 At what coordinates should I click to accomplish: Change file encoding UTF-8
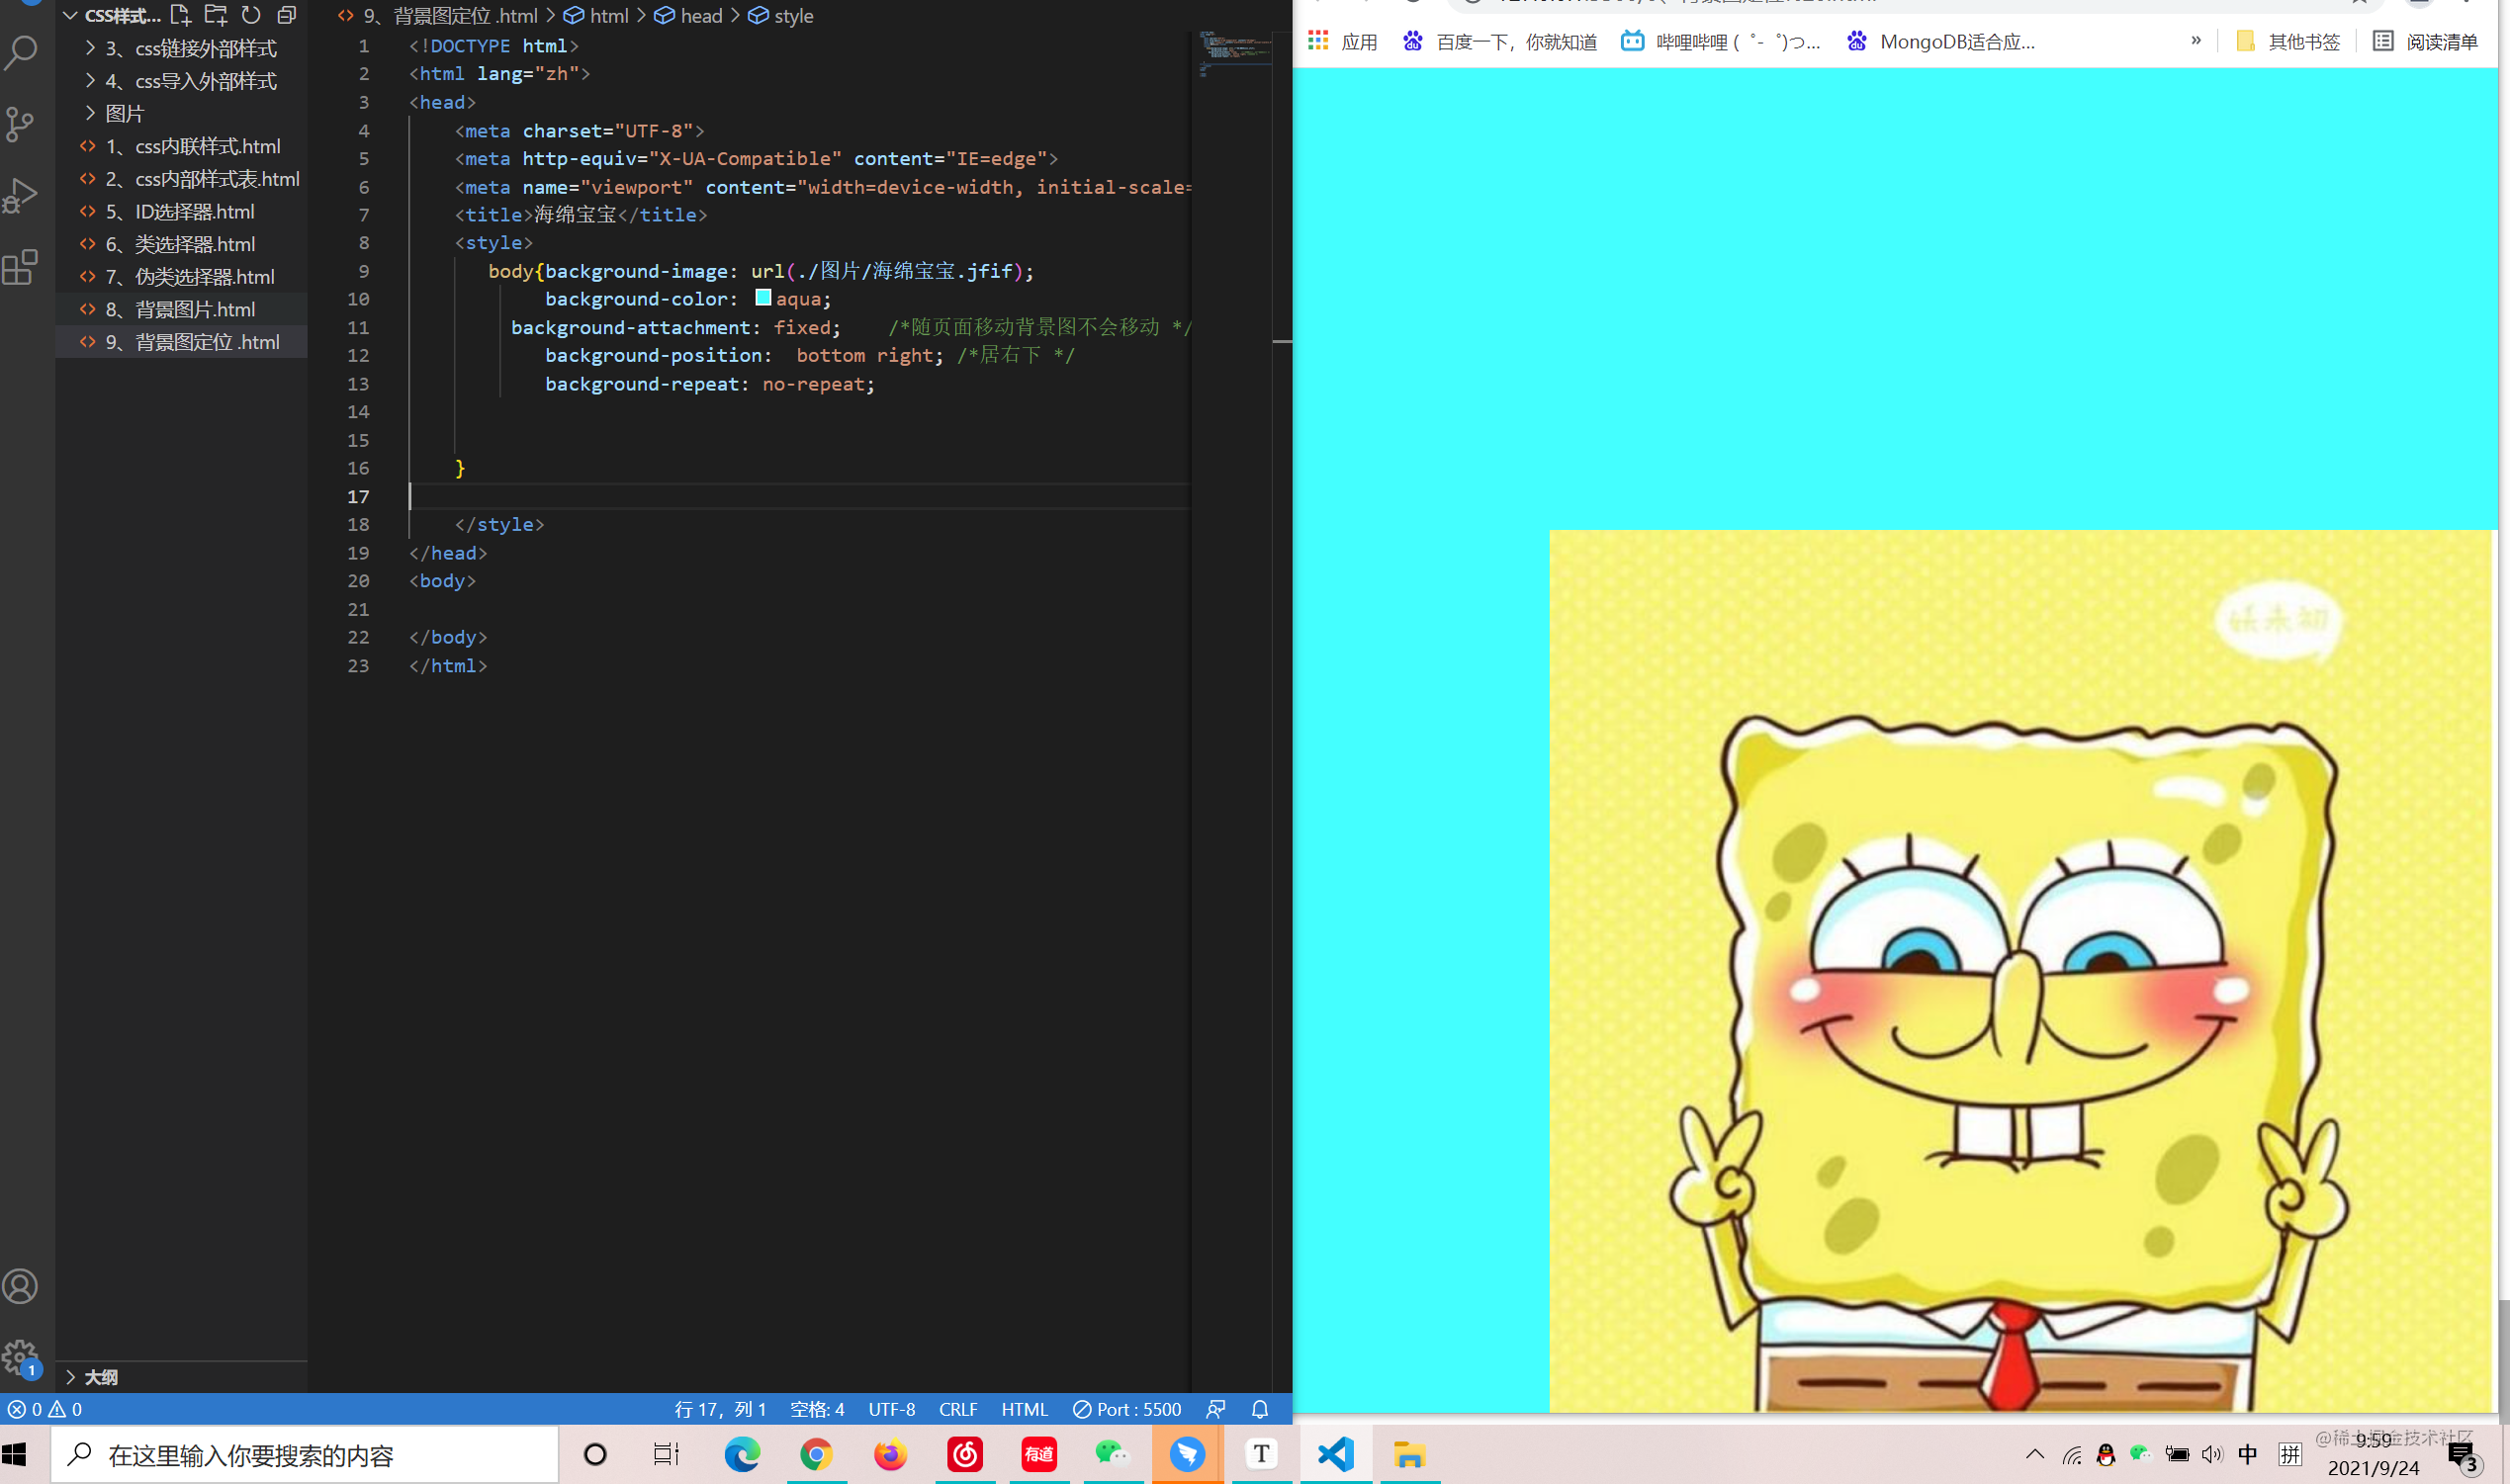click(x=891, y=1409)
